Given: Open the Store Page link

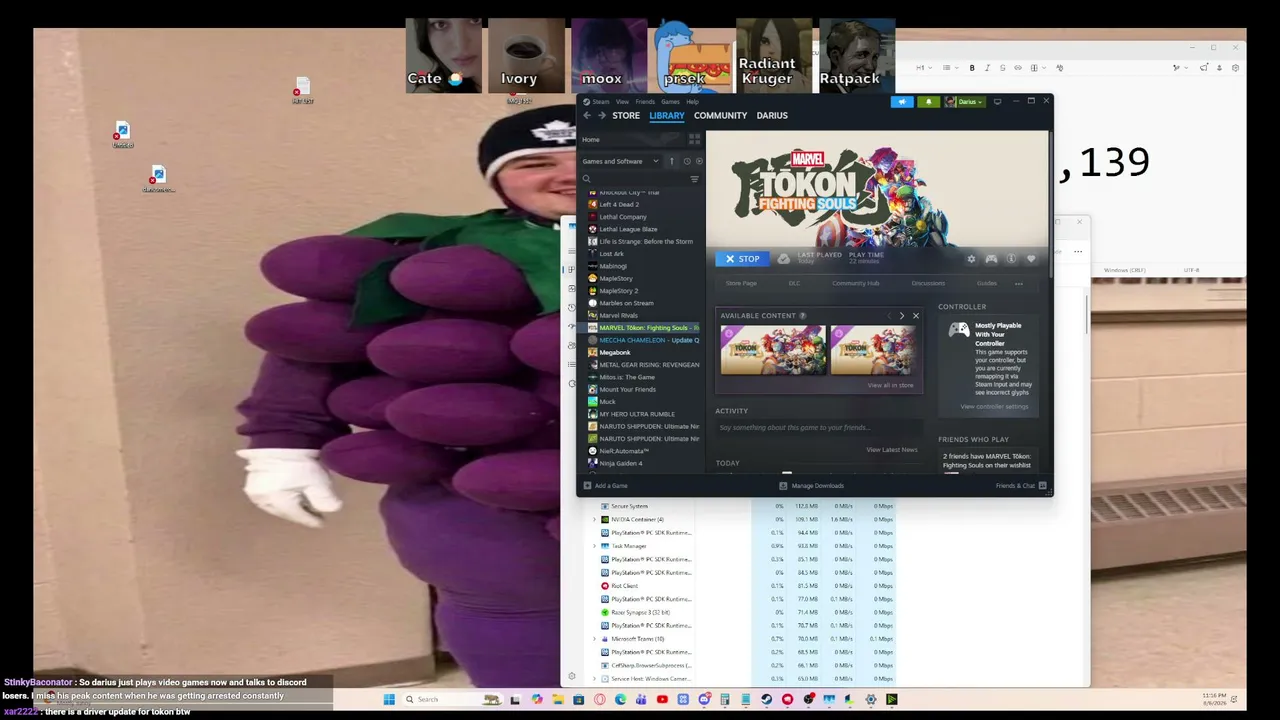Looking at the screenshot, I should (741, 283).
